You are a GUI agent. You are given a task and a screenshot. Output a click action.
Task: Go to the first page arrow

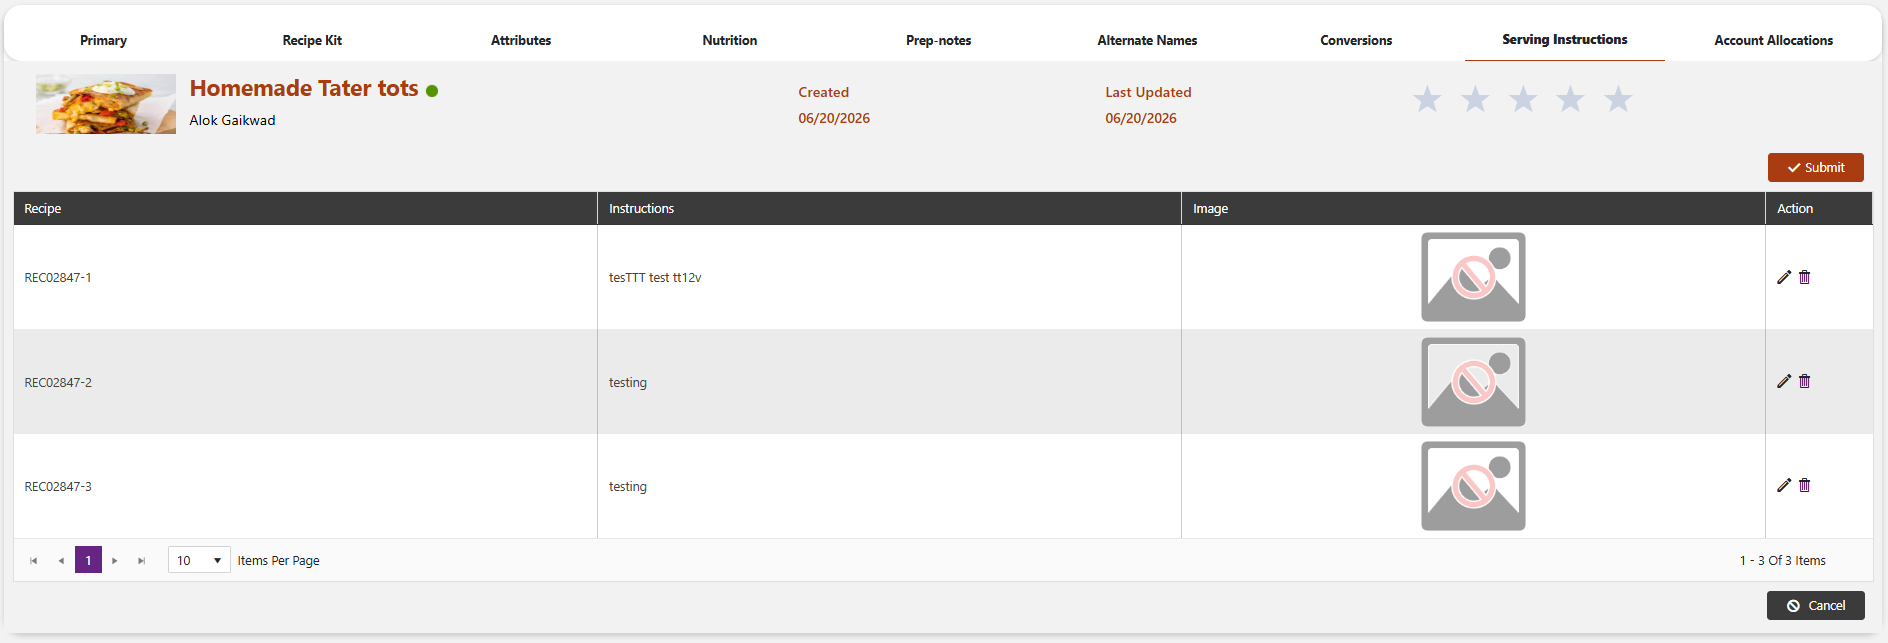[34, 561]
